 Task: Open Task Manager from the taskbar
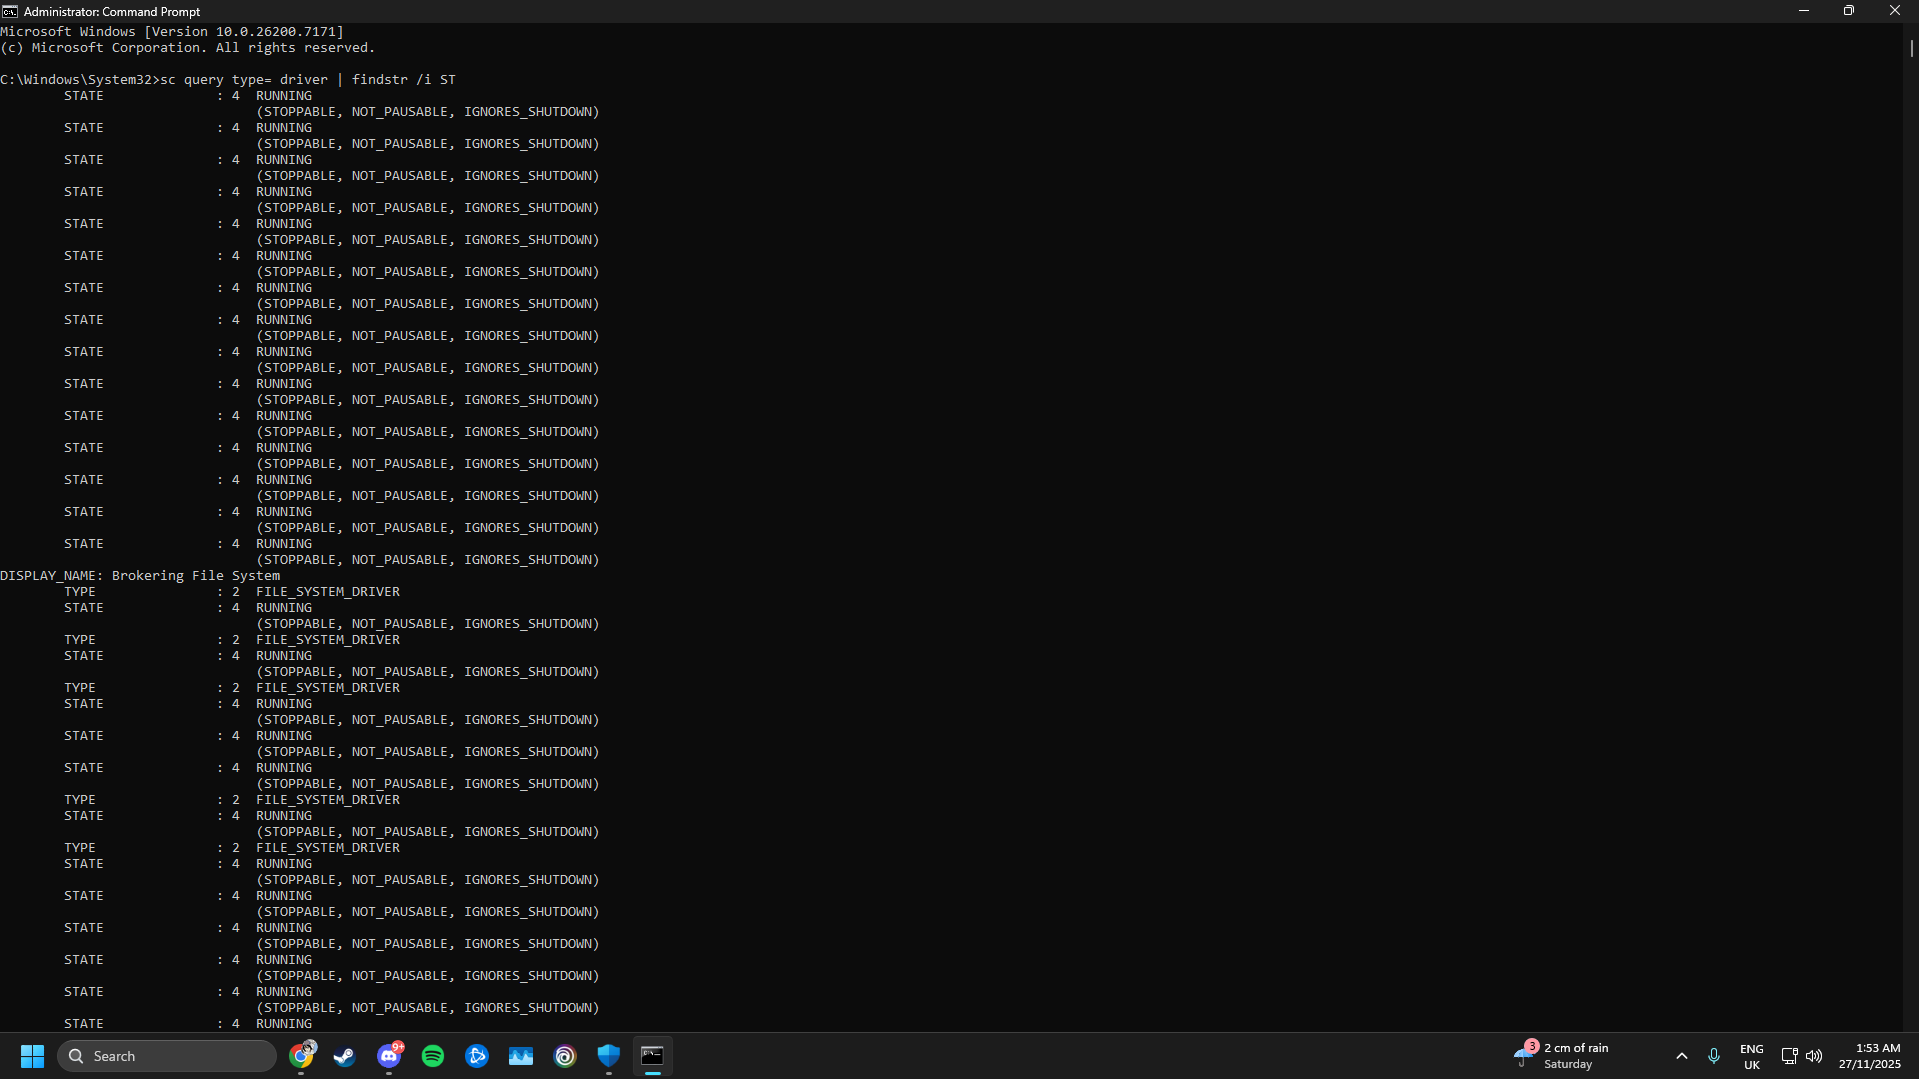point(521,1056)
